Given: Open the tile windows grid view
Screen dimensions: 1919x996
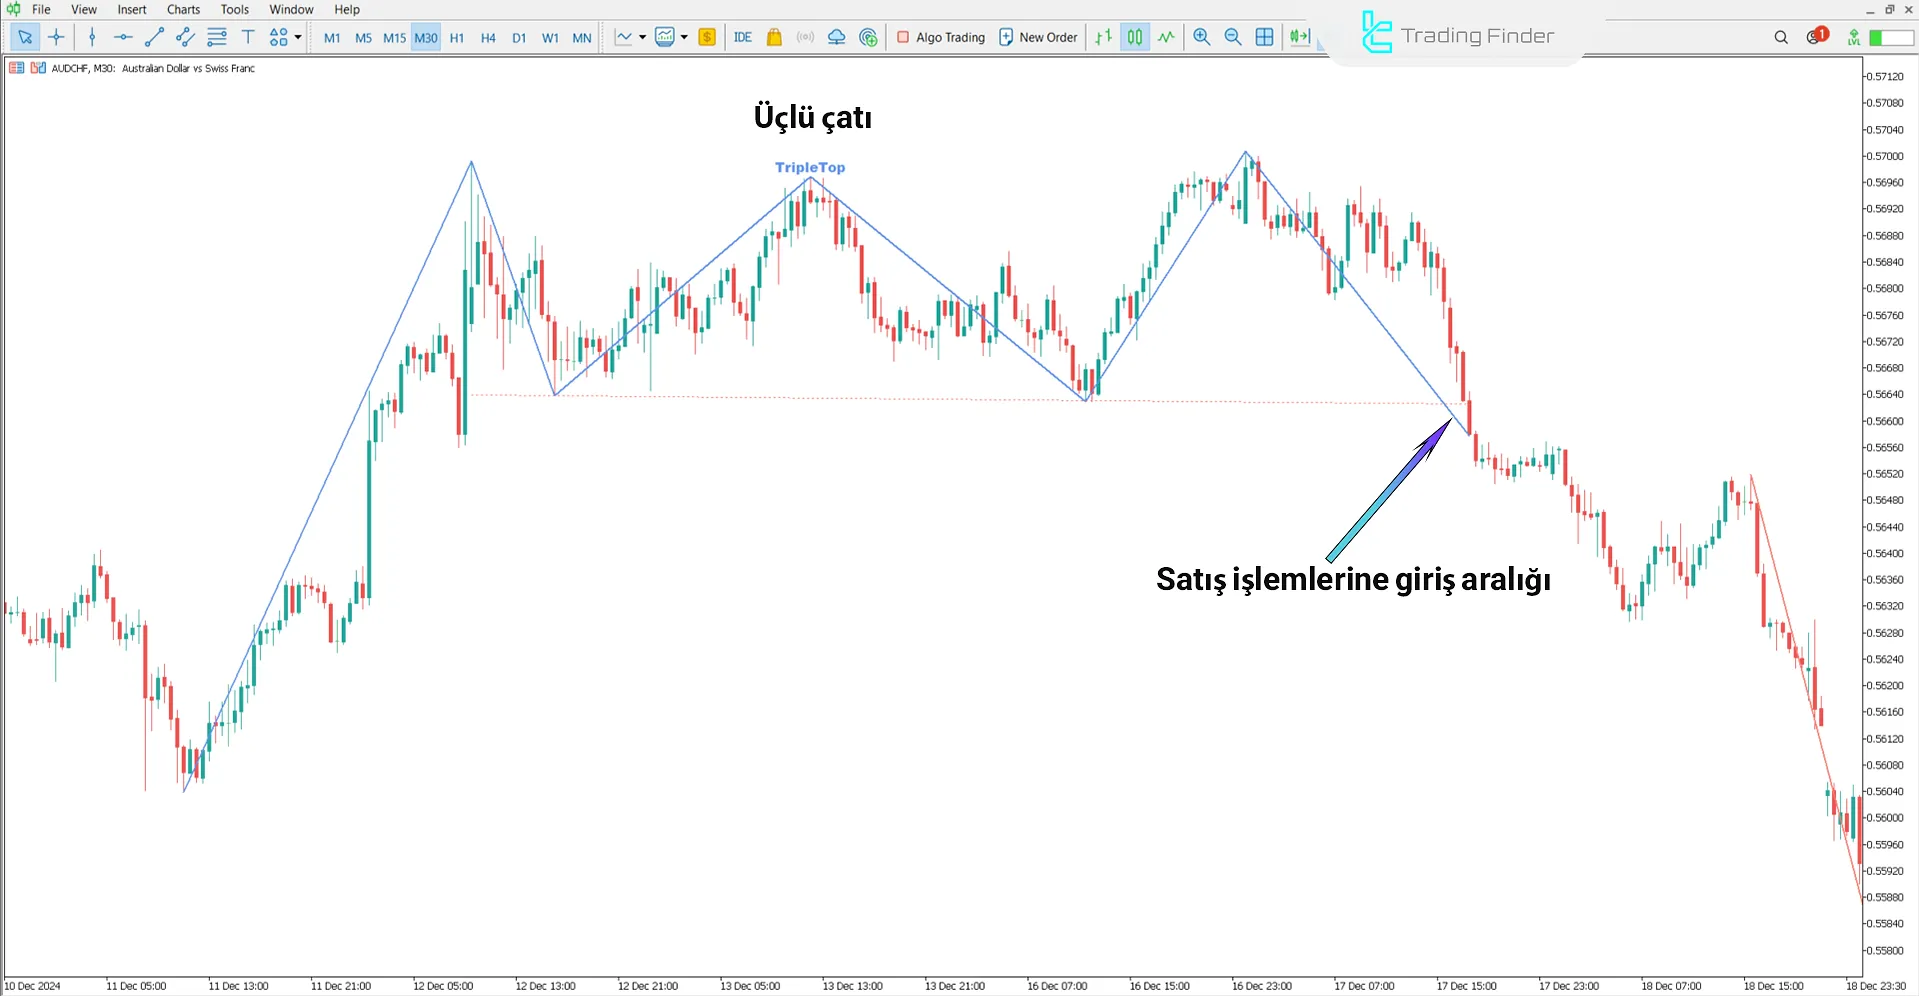Looking at the screenshot, I should click(1264, 37).
